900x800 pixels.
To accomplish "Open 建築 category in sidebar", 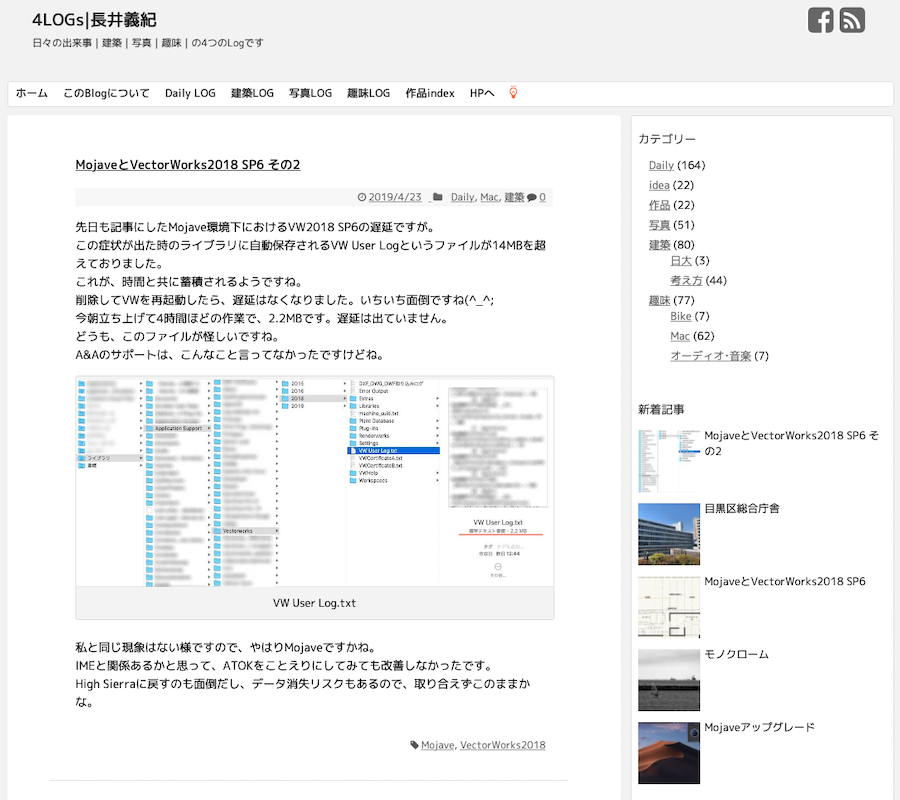I will point(660,245).
